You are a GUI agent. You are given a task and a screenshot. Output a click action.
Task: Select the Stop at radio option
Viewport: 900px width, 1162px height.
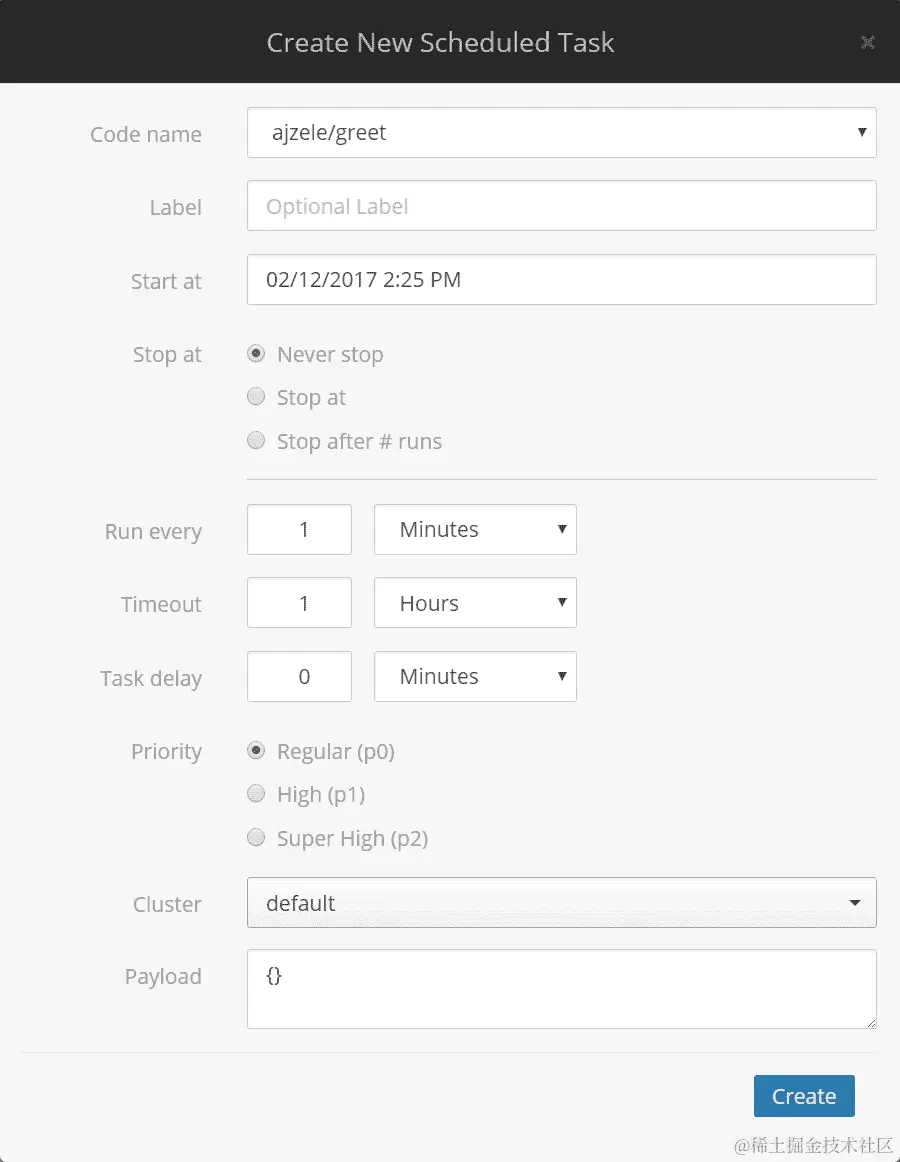(x=257, y=397)
